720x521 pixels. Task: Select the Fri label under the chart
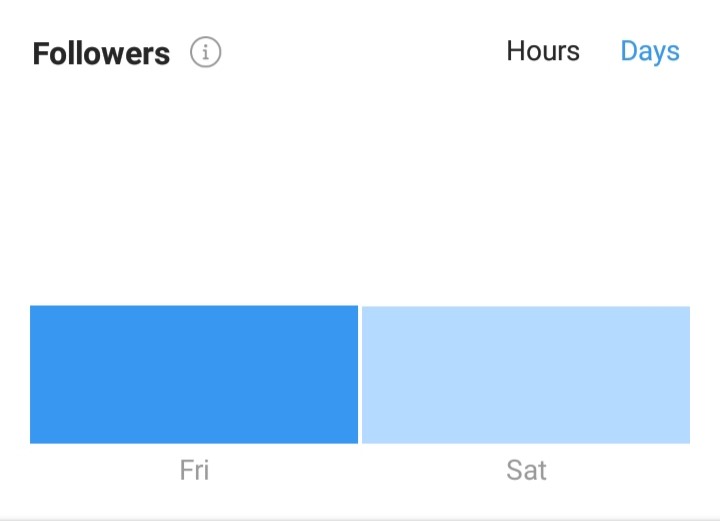tap(194, 470)
